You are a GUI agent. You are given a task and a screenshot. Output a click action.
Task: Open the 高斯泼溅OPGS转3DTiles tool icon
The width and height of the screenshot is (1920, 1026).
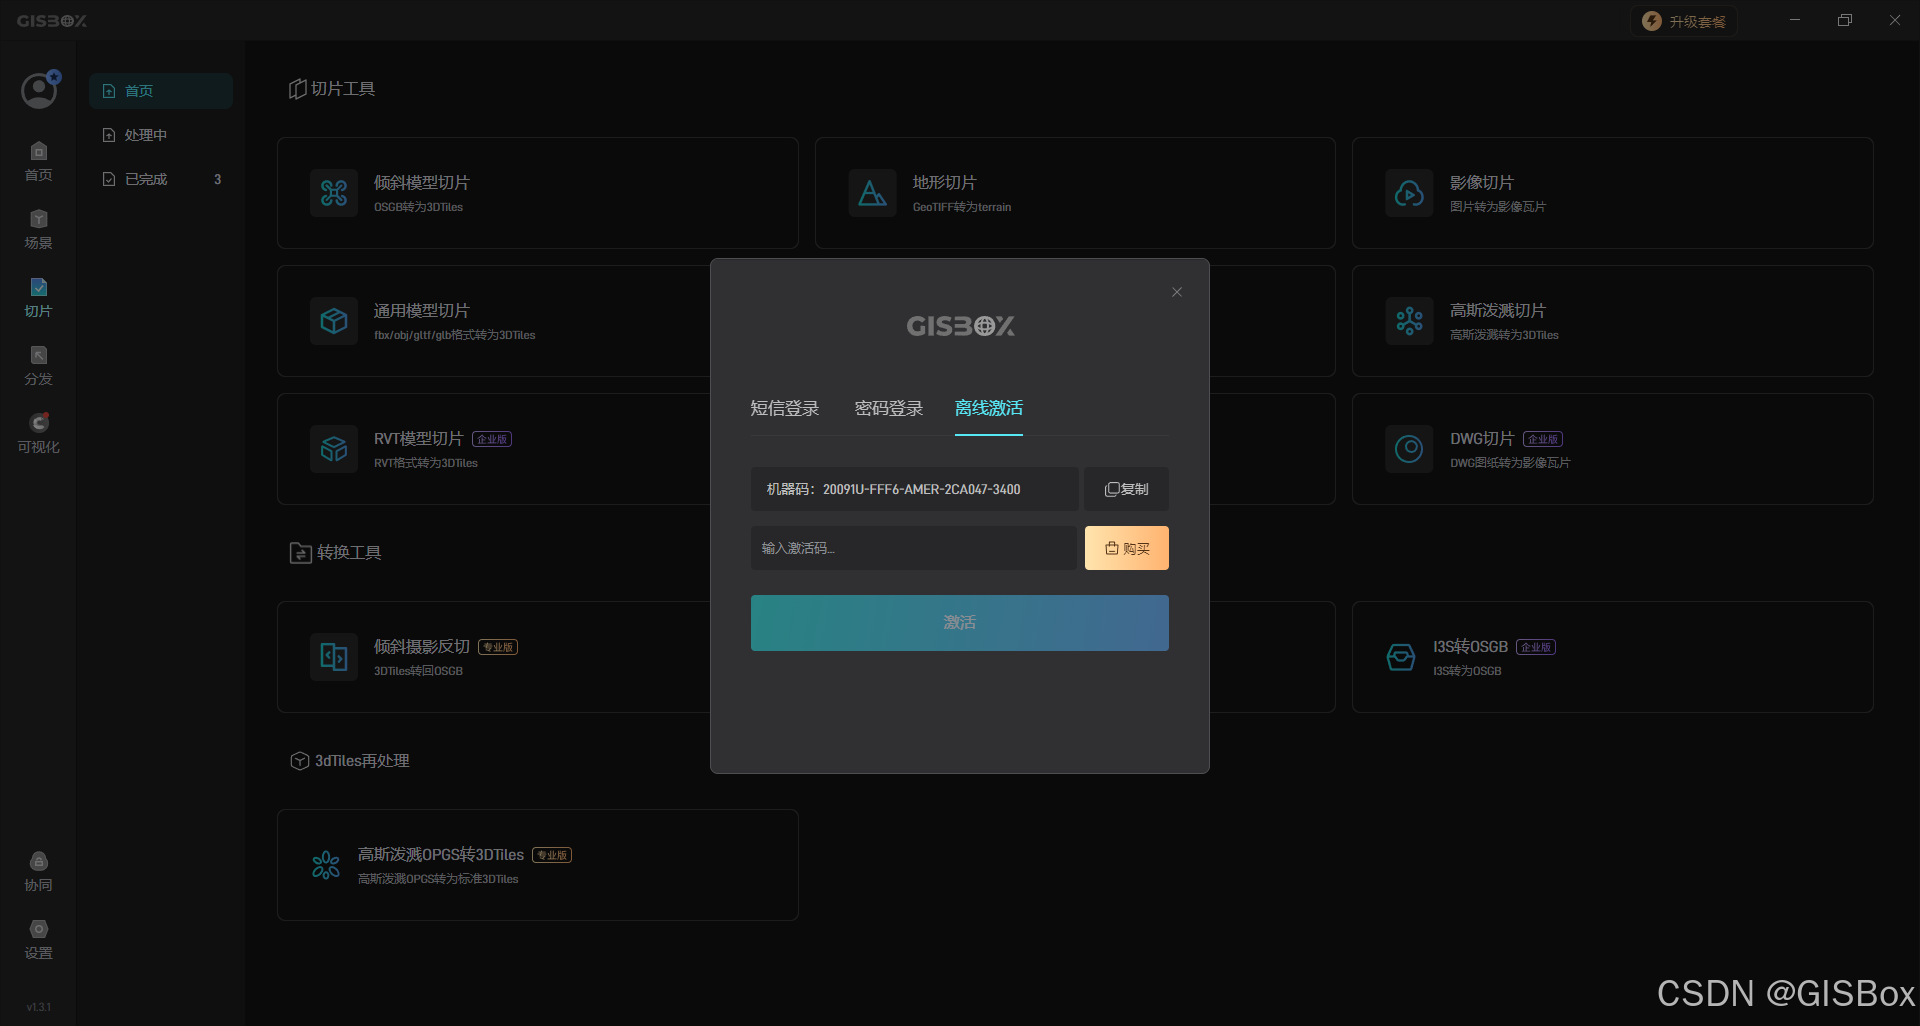click(326, 865)
